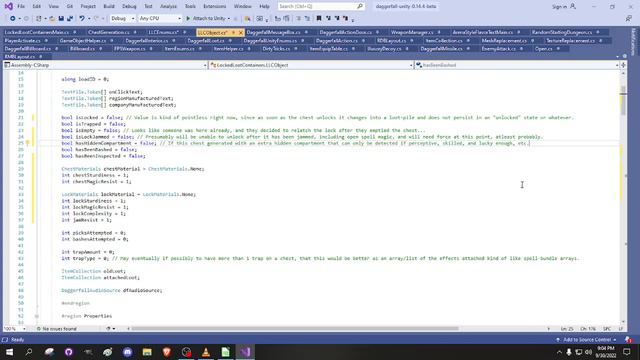Open the Windows Action Center notifications
Viewport: 640px width, 360px height.
(x=627, y=352)
